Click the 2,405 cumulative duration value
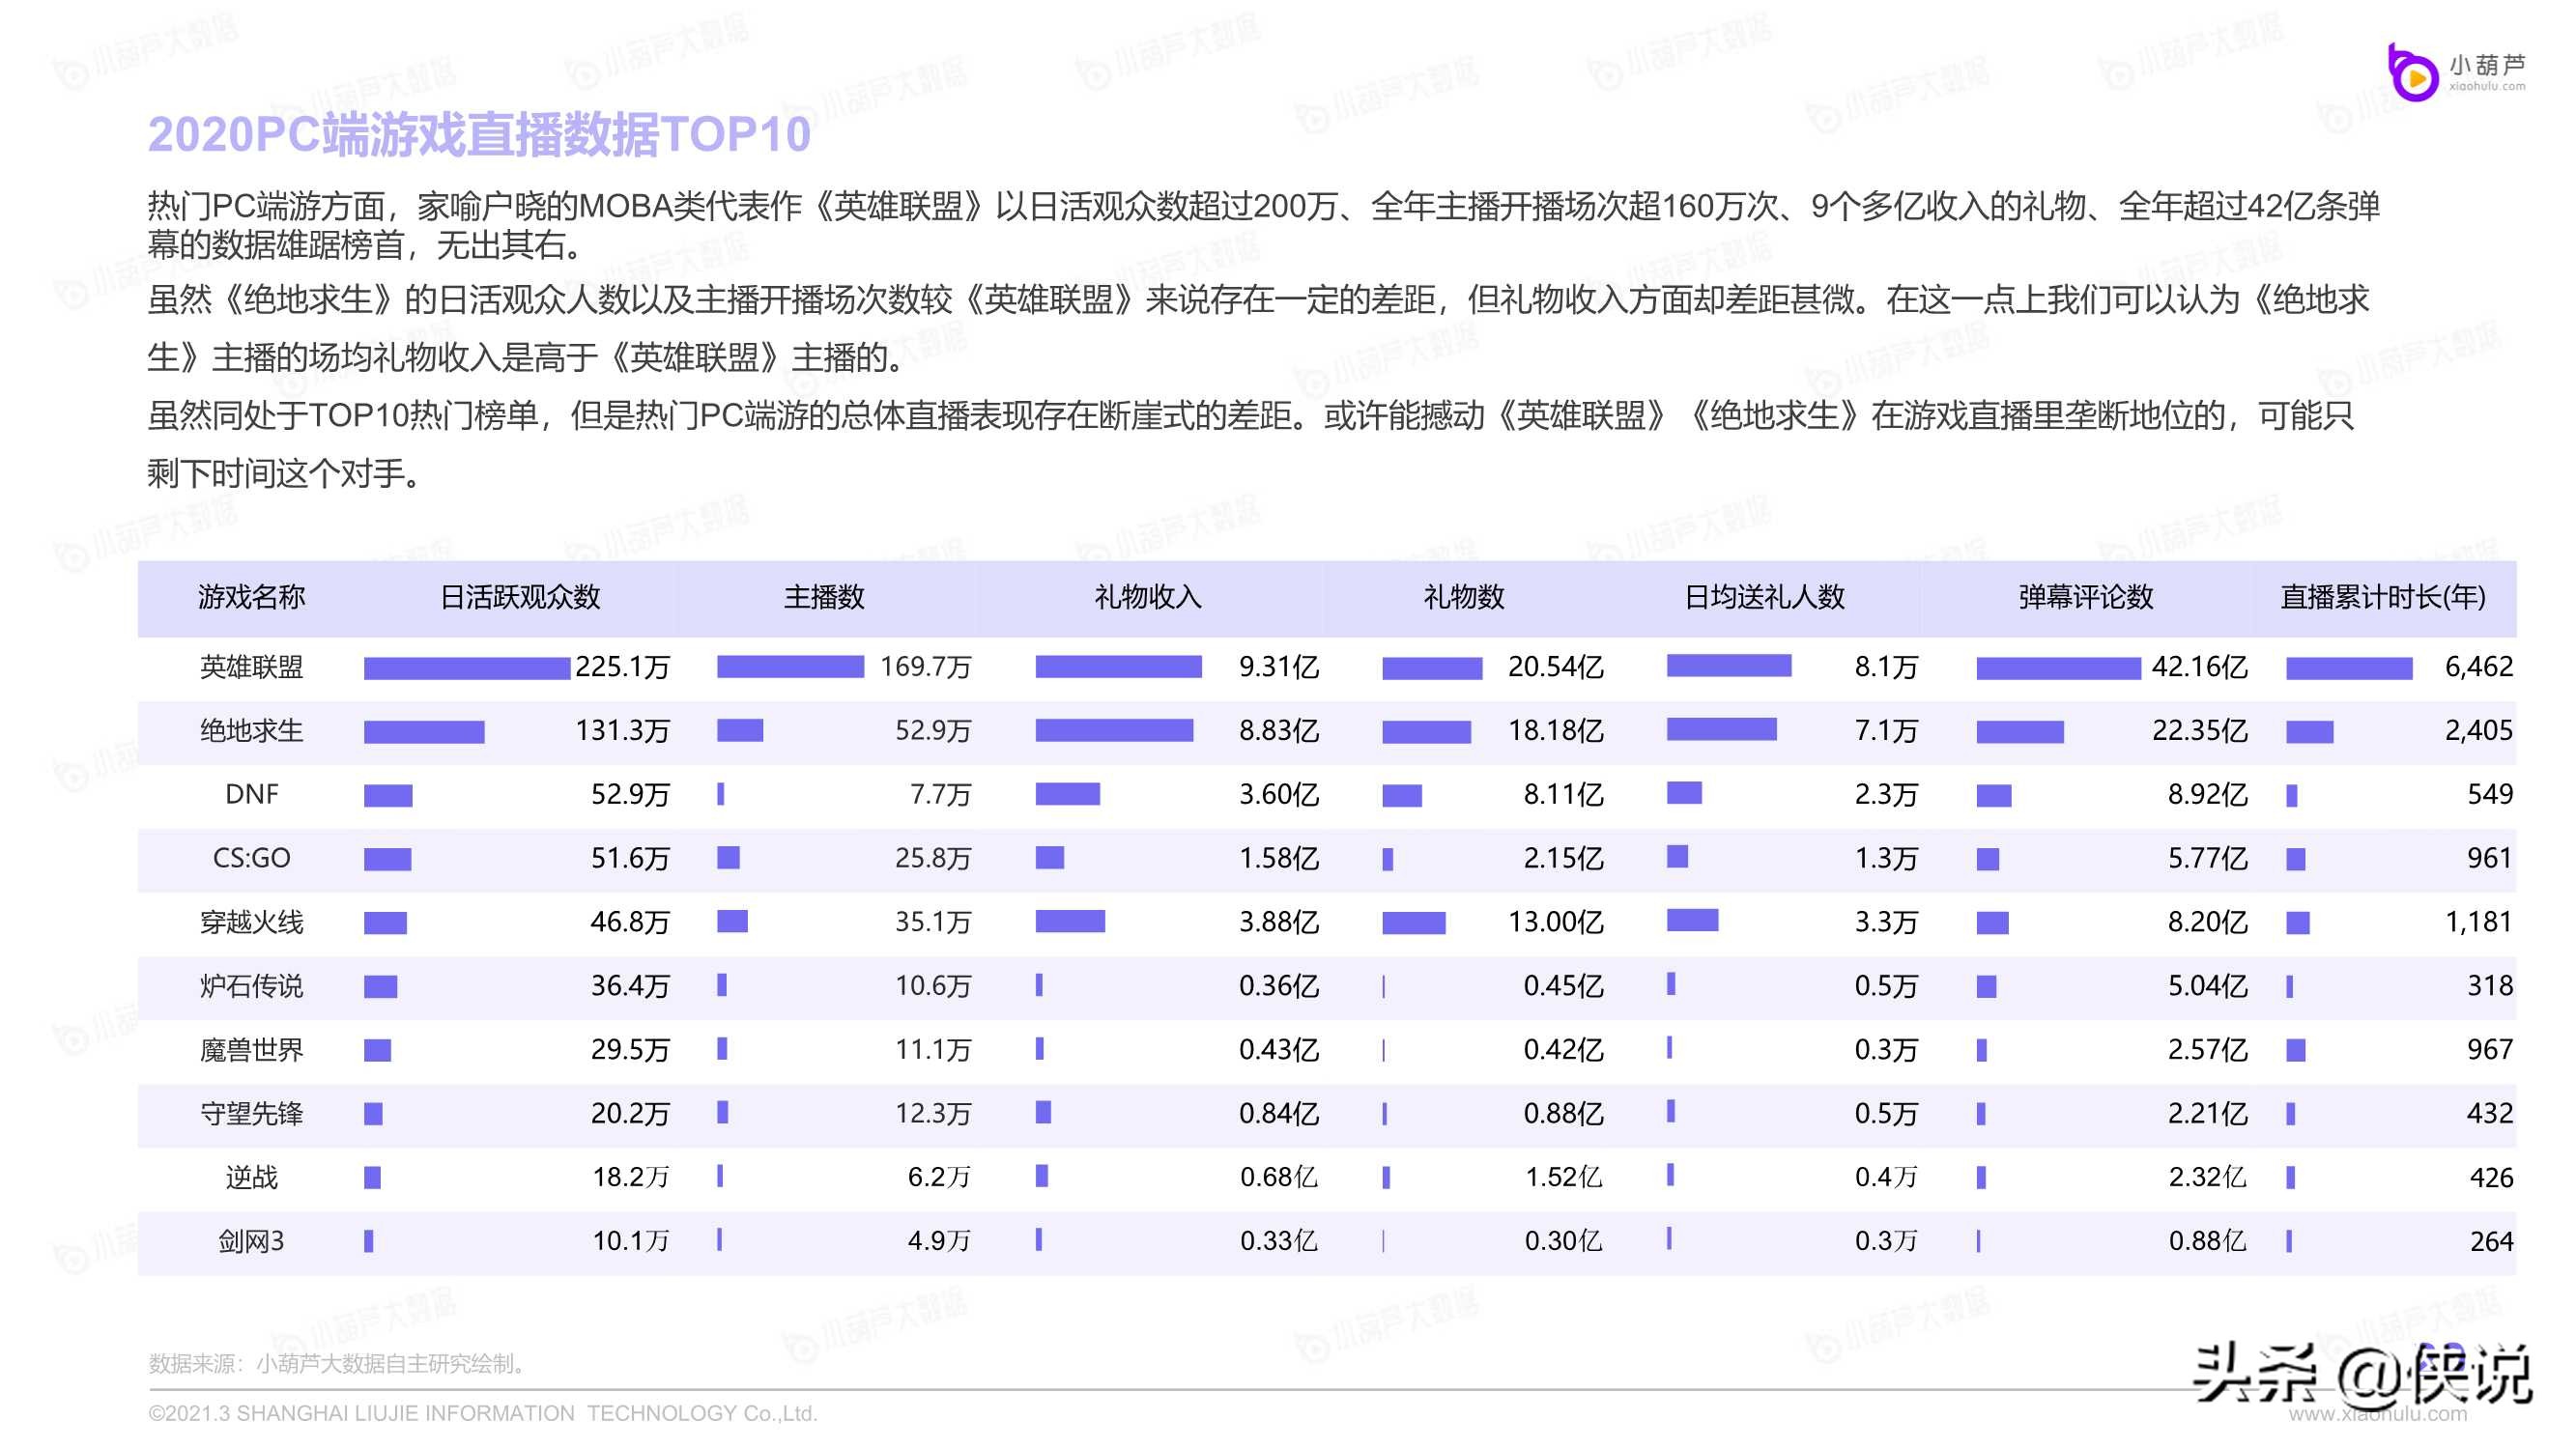 2478,731
